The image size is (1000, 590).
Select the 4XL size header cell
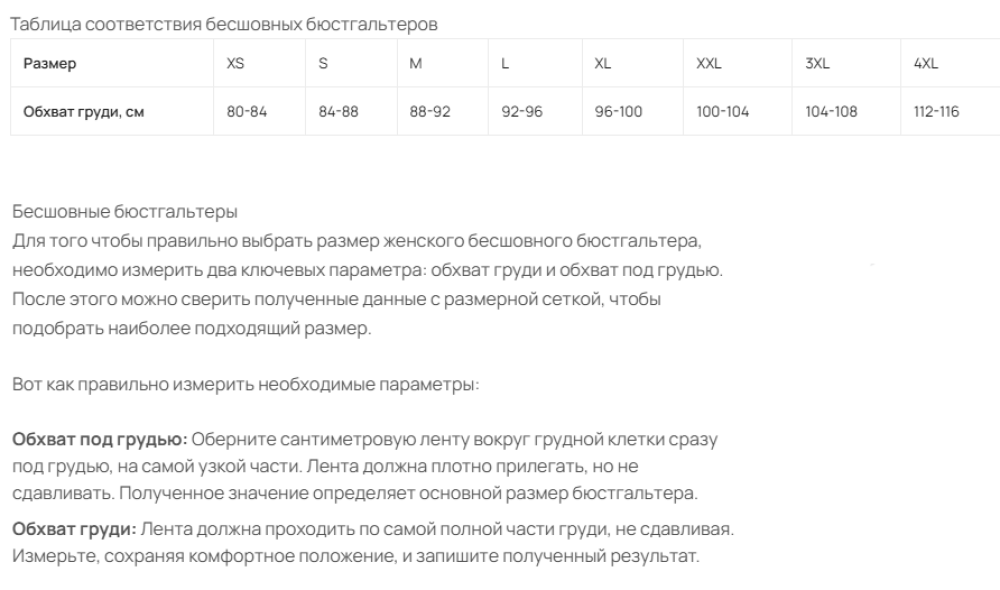pyautogui.click(x=950, y=63)
